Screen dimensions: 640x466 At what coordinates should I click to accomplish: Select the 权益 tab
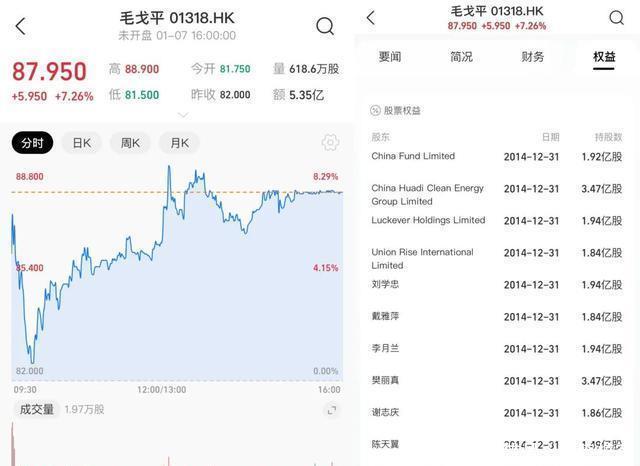604,57
